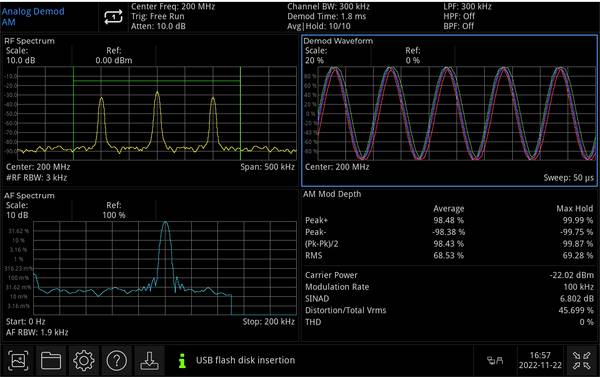Tap the RF Spectrum Center: 200 MHz label
This screenshot has height=377, width=600.
pos(38,167)
